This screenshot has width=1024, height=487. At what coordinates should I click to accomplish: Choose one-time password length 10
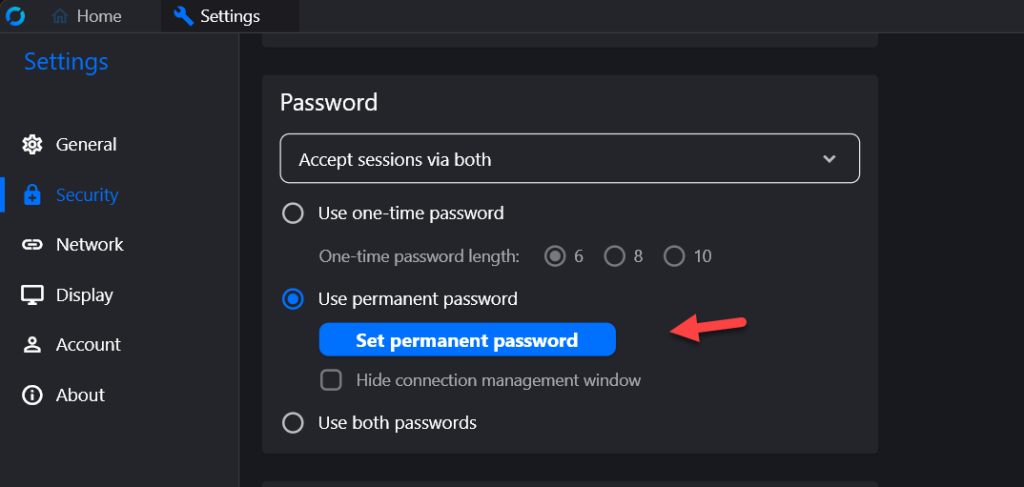(x=674, y=257)
